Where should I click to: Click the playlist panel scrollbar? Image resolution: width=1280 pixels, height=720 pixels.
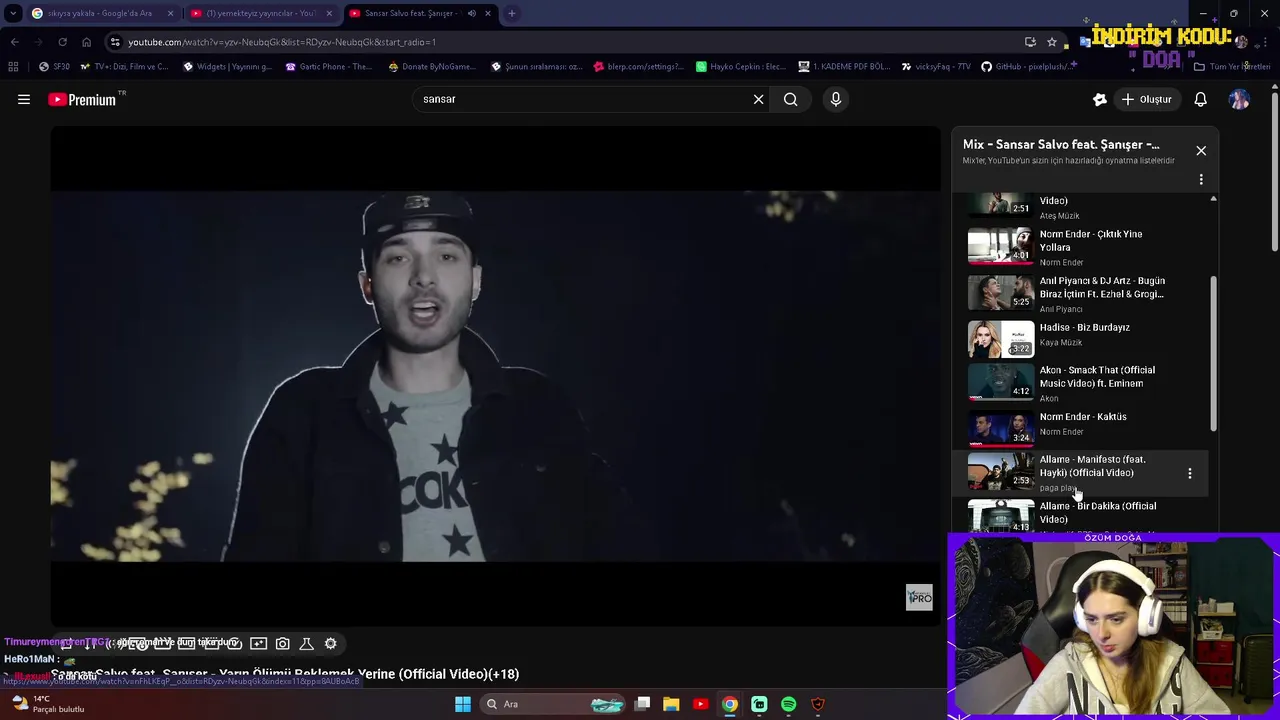click(1214, 354)
